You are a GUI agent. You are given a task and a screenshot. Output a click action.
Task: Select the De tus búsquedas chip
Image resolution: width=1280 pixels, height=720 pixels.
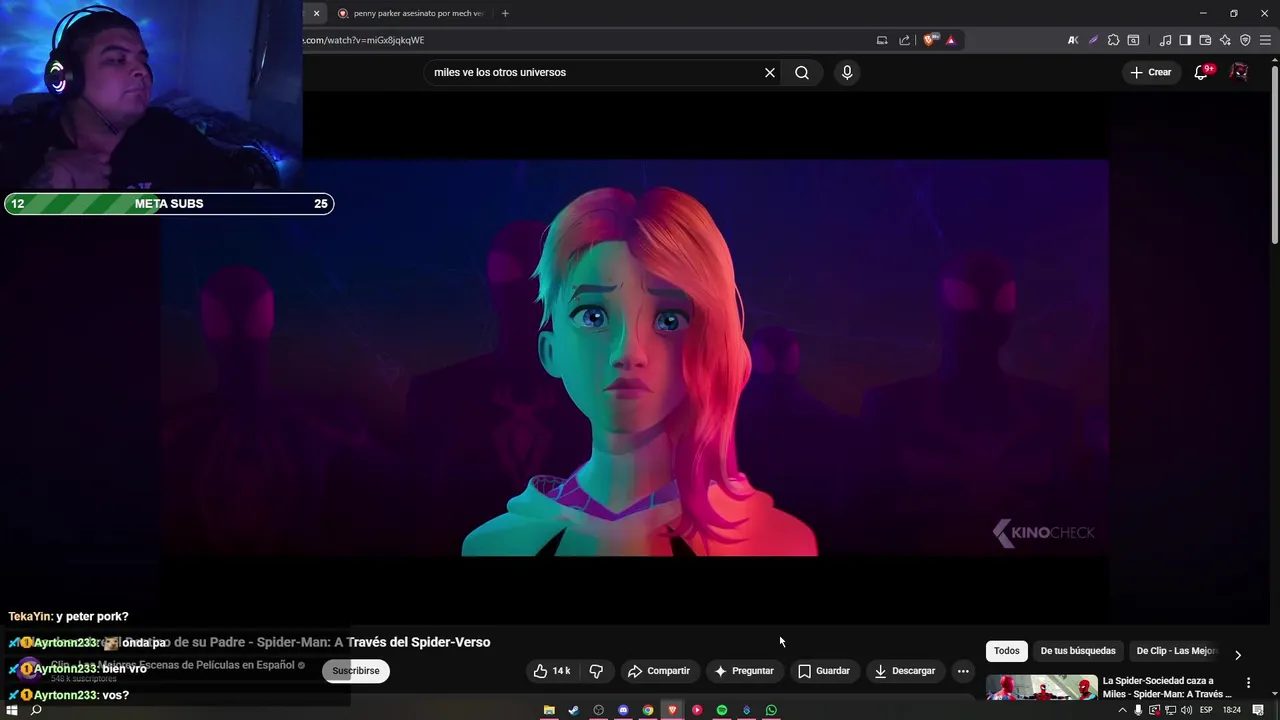(x=1078, y=651)
